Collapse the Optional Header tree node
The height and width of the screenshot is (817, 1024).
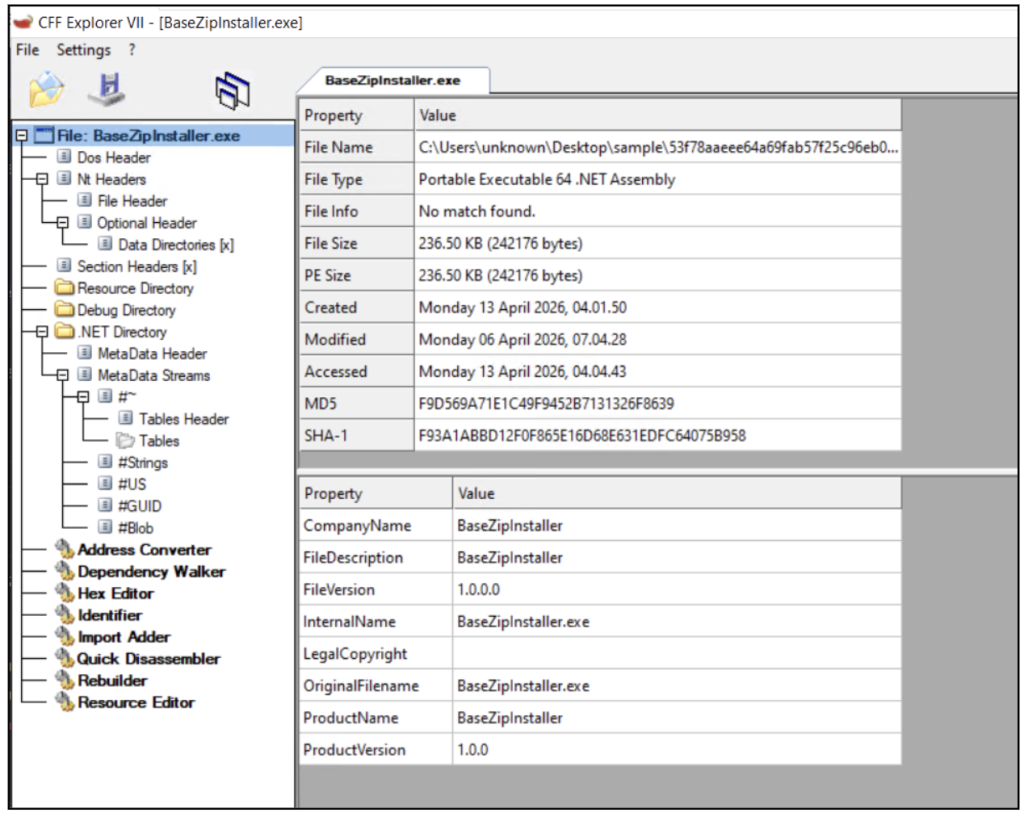62,223
